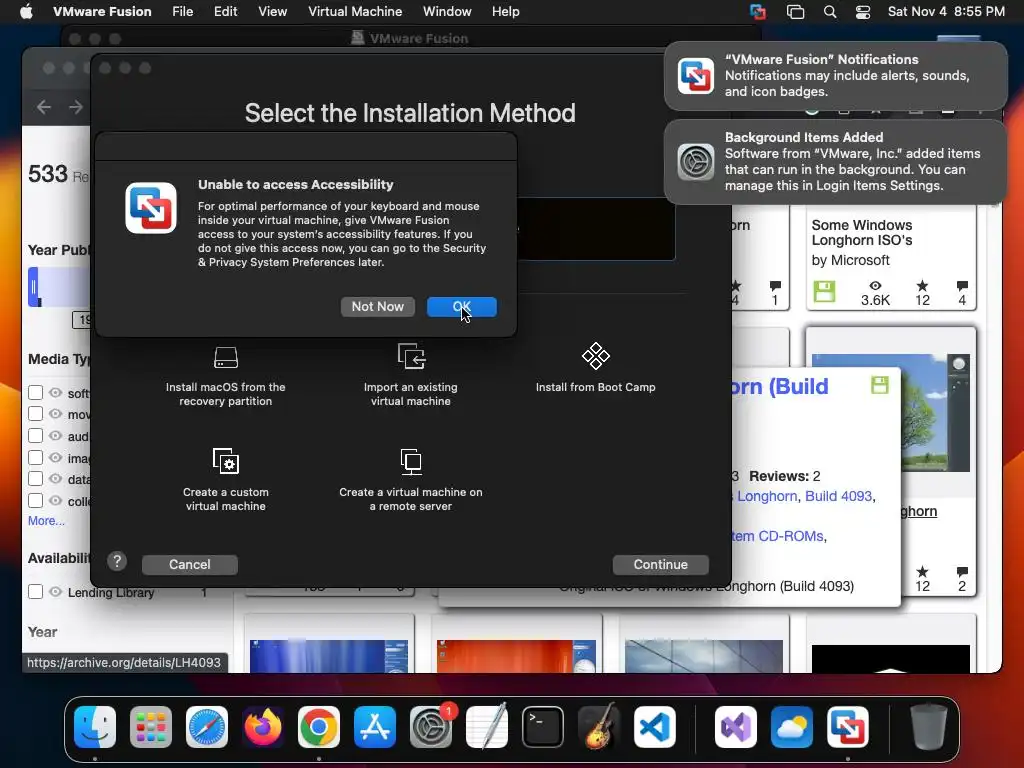Open Spotlight search in the menu bar
This screenshot has height=768, width=1024.
click(829, 12)
